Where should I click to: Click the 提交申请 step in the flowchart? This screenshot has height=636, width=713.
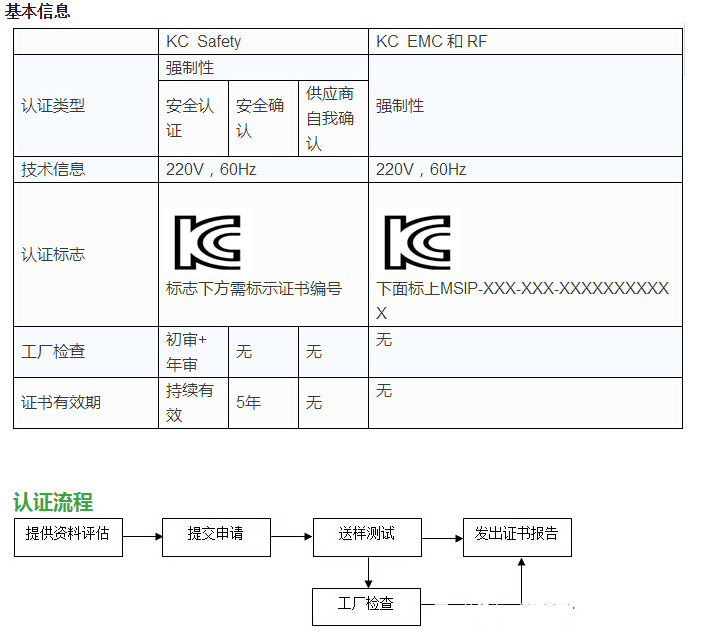(x=215, y=534)
